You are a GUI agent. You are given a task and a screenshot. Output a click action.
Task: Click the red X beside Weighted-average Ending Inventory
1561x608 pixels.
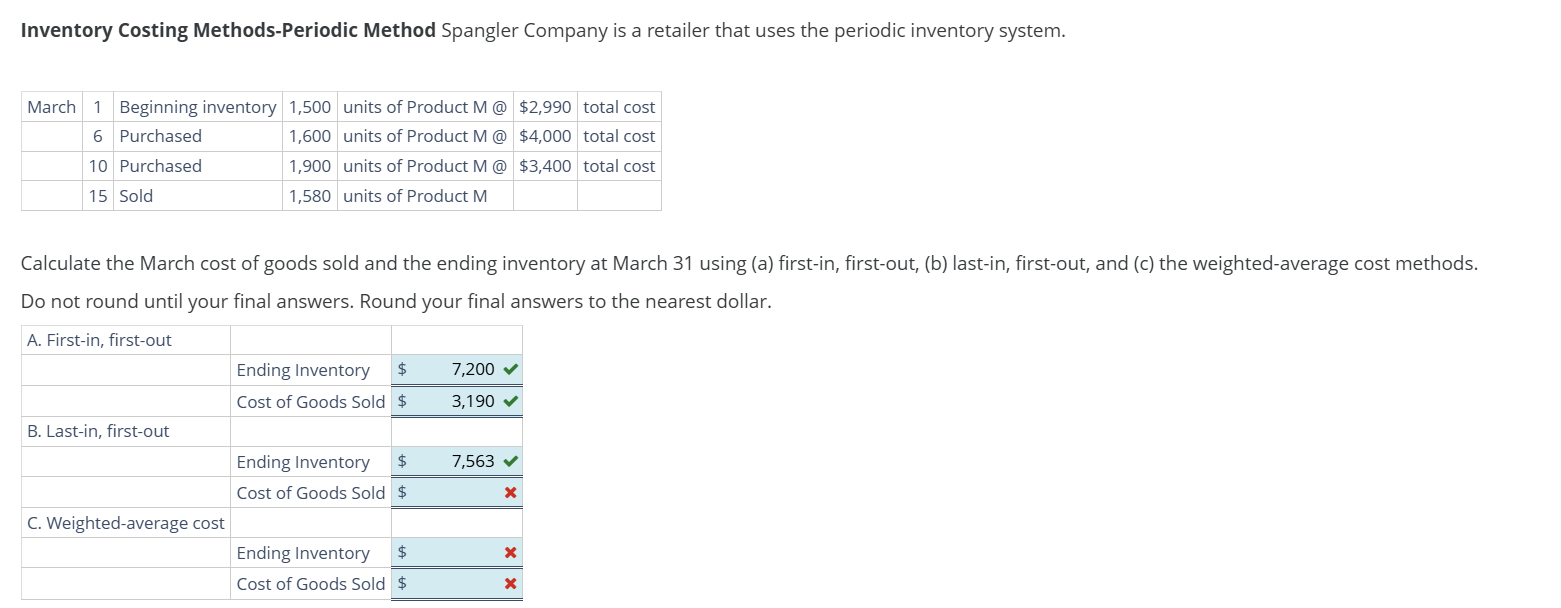tap(509, 552)
